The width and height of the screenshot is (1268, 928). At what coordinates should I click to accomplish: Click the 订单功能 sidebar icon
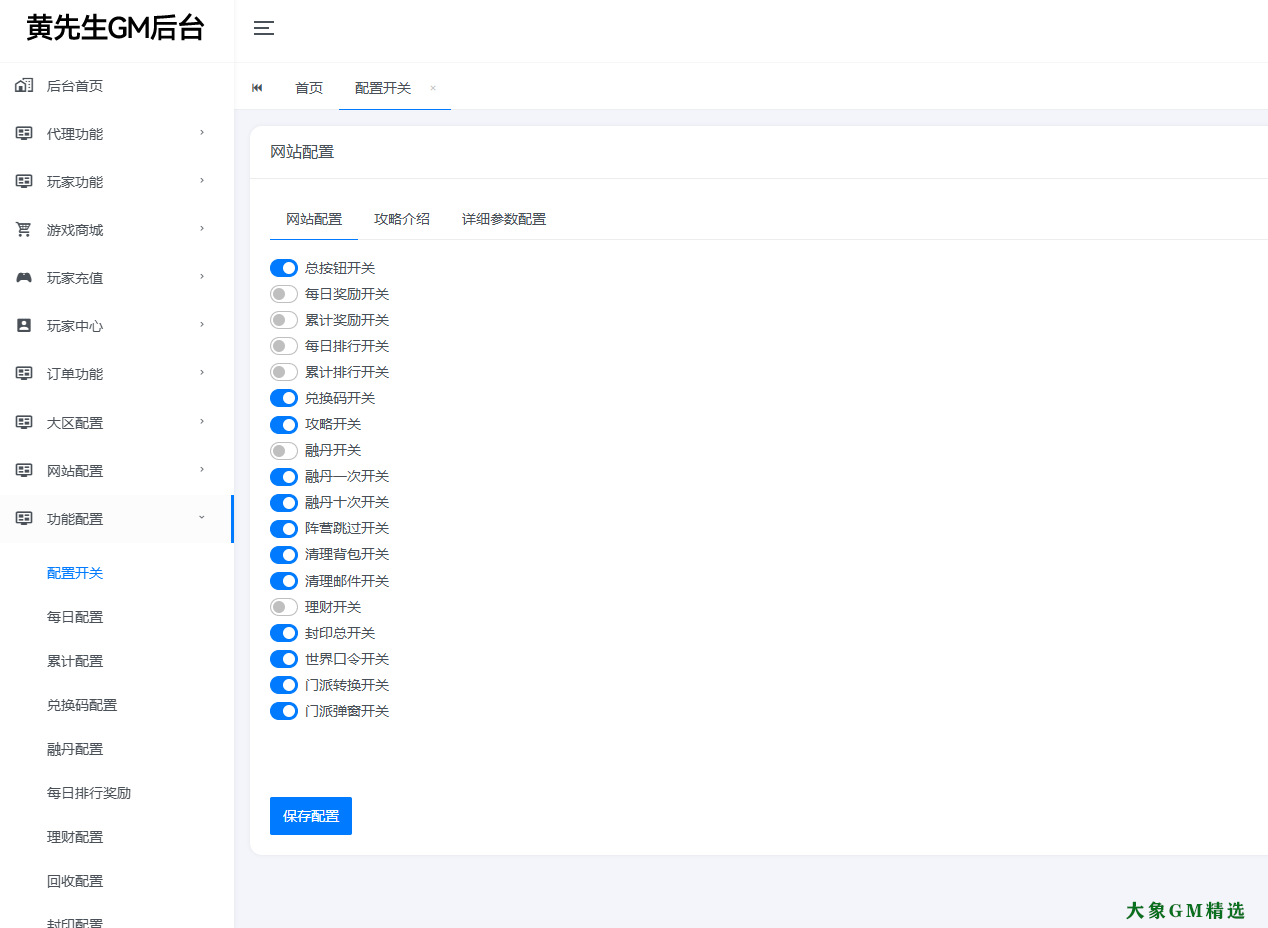(23, 373)
